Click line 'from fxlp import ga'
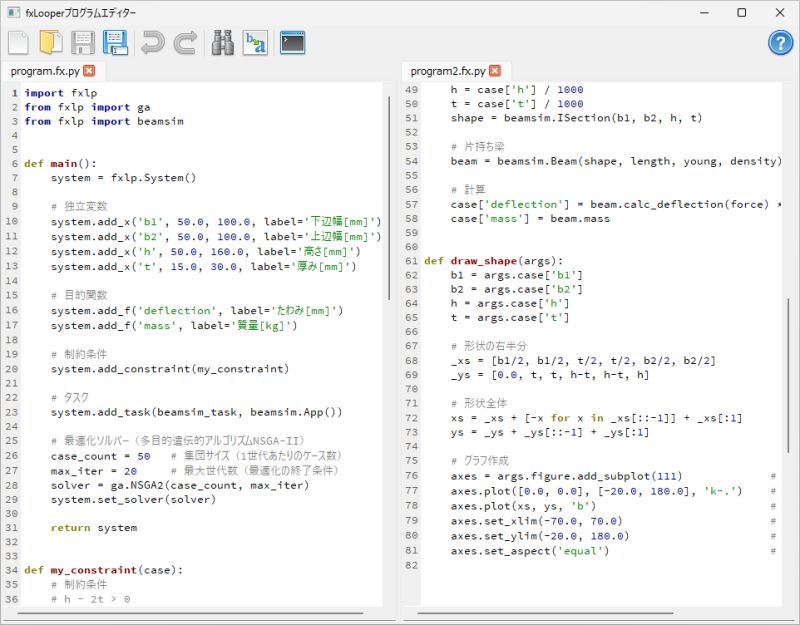The height and width of the screenshot is (625, 800). pyautogui.click(x=87, y=107)
